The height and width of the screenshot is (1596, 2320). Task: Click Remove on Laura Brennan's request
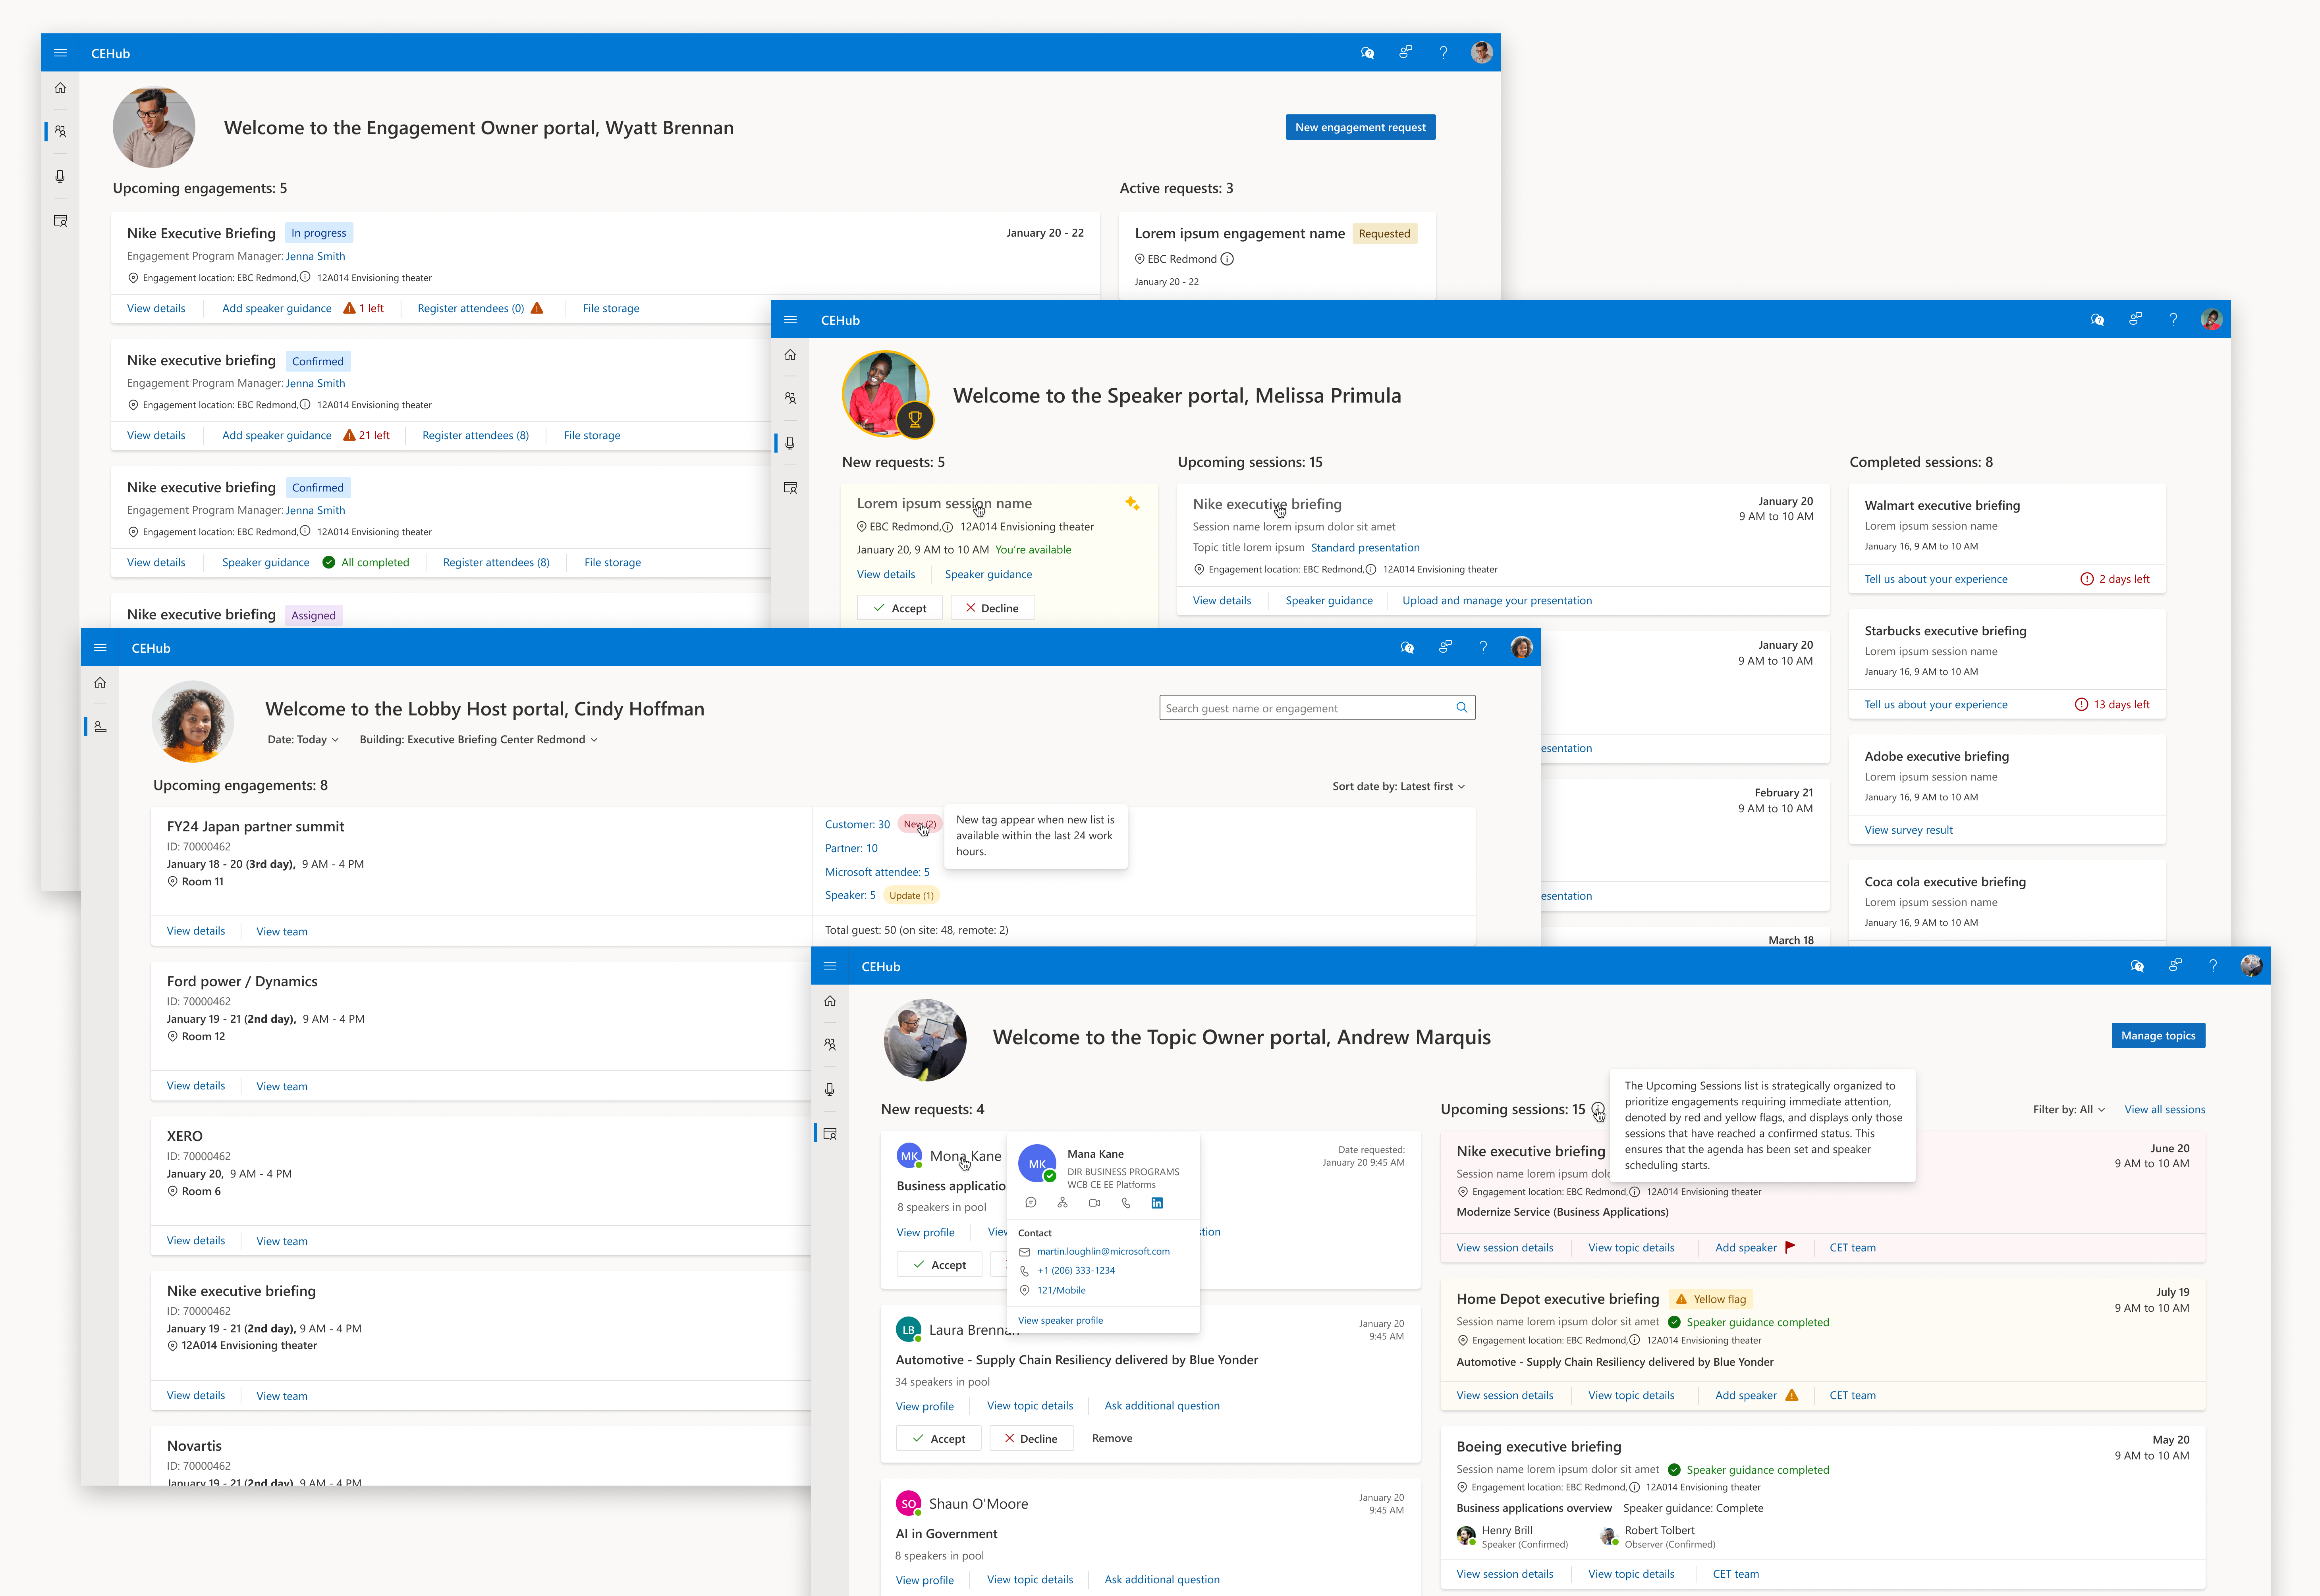(x=1112, y=1438)
